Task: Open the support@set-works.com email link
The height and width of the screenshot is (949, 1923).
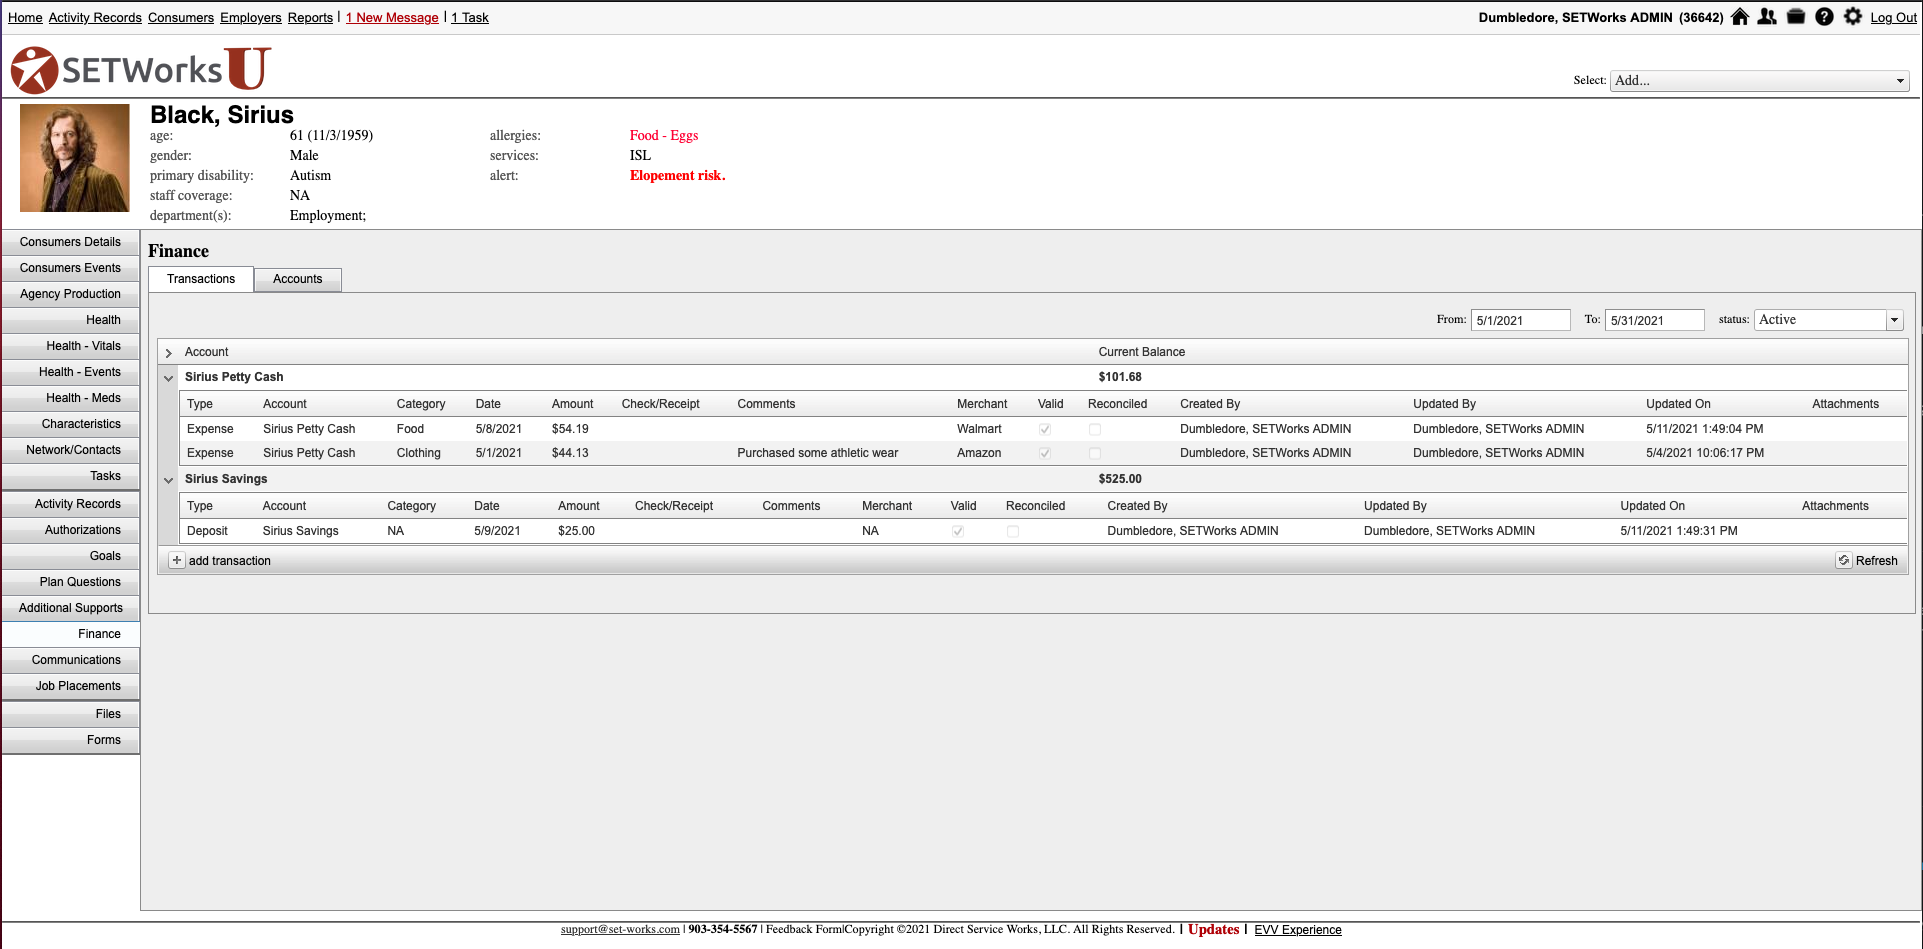Action: tap(620, 930)
